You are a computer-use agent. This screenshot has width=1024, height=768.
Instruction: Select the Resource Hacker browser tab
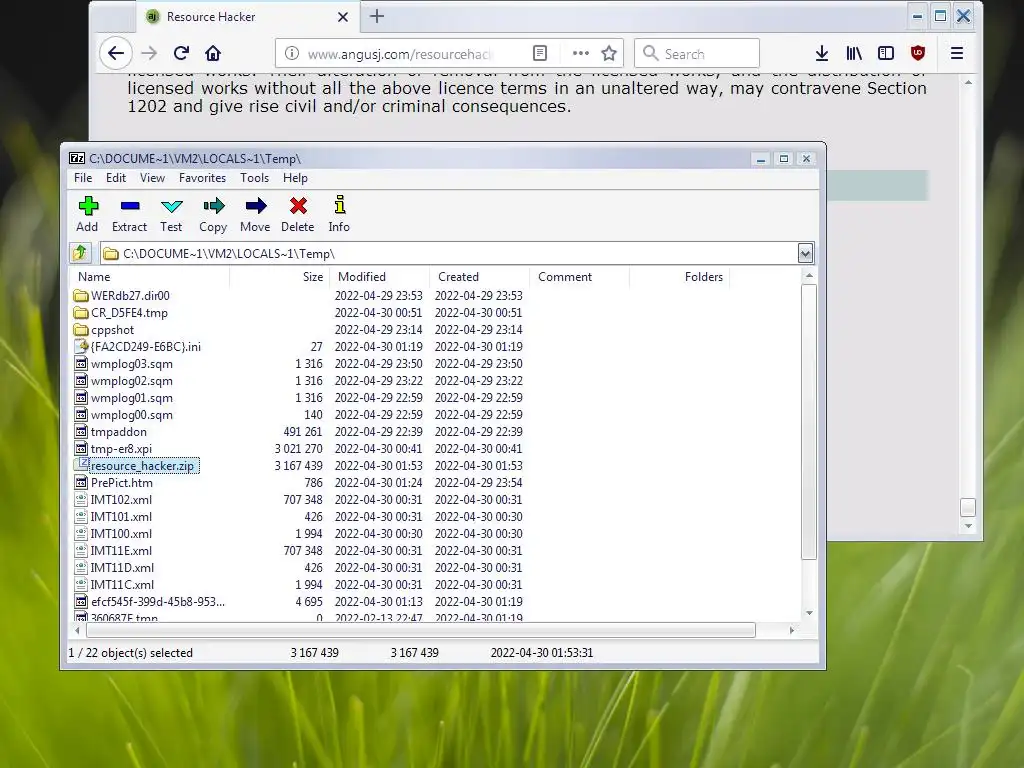(x=248, y=17)
